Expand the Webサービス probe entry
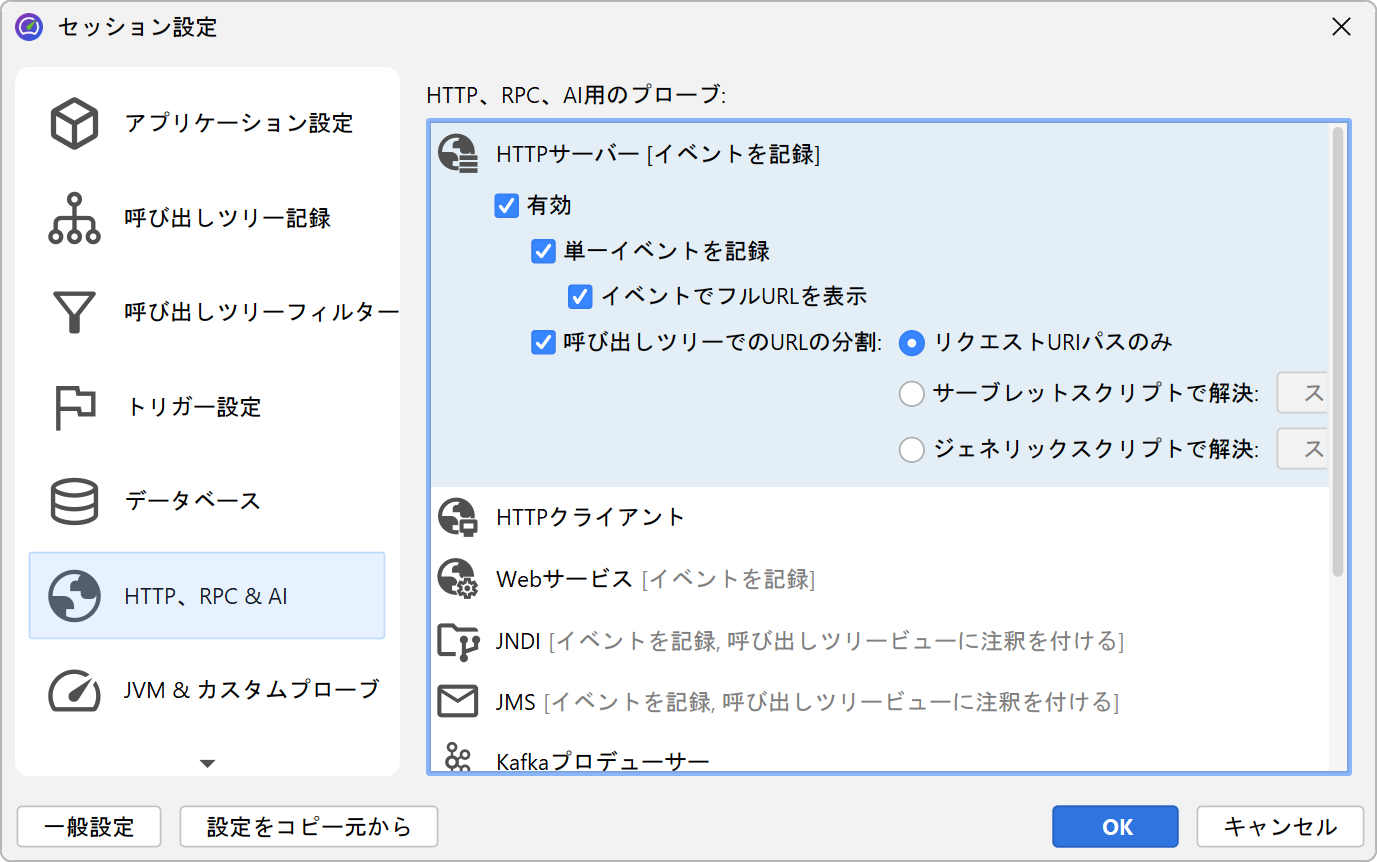The image size is (1377, 862). click(564, 579)
